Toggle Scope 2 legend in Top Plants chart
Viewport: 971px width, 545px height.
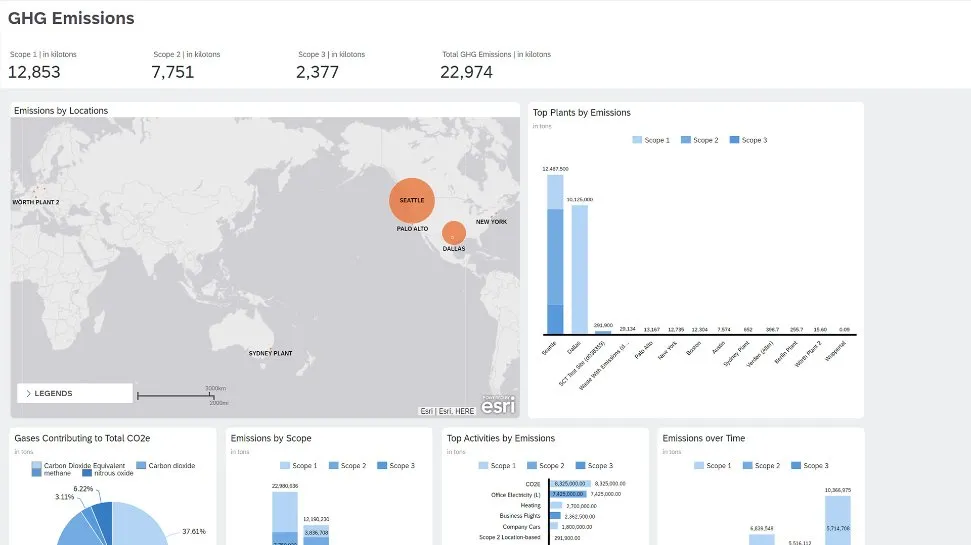700,141
